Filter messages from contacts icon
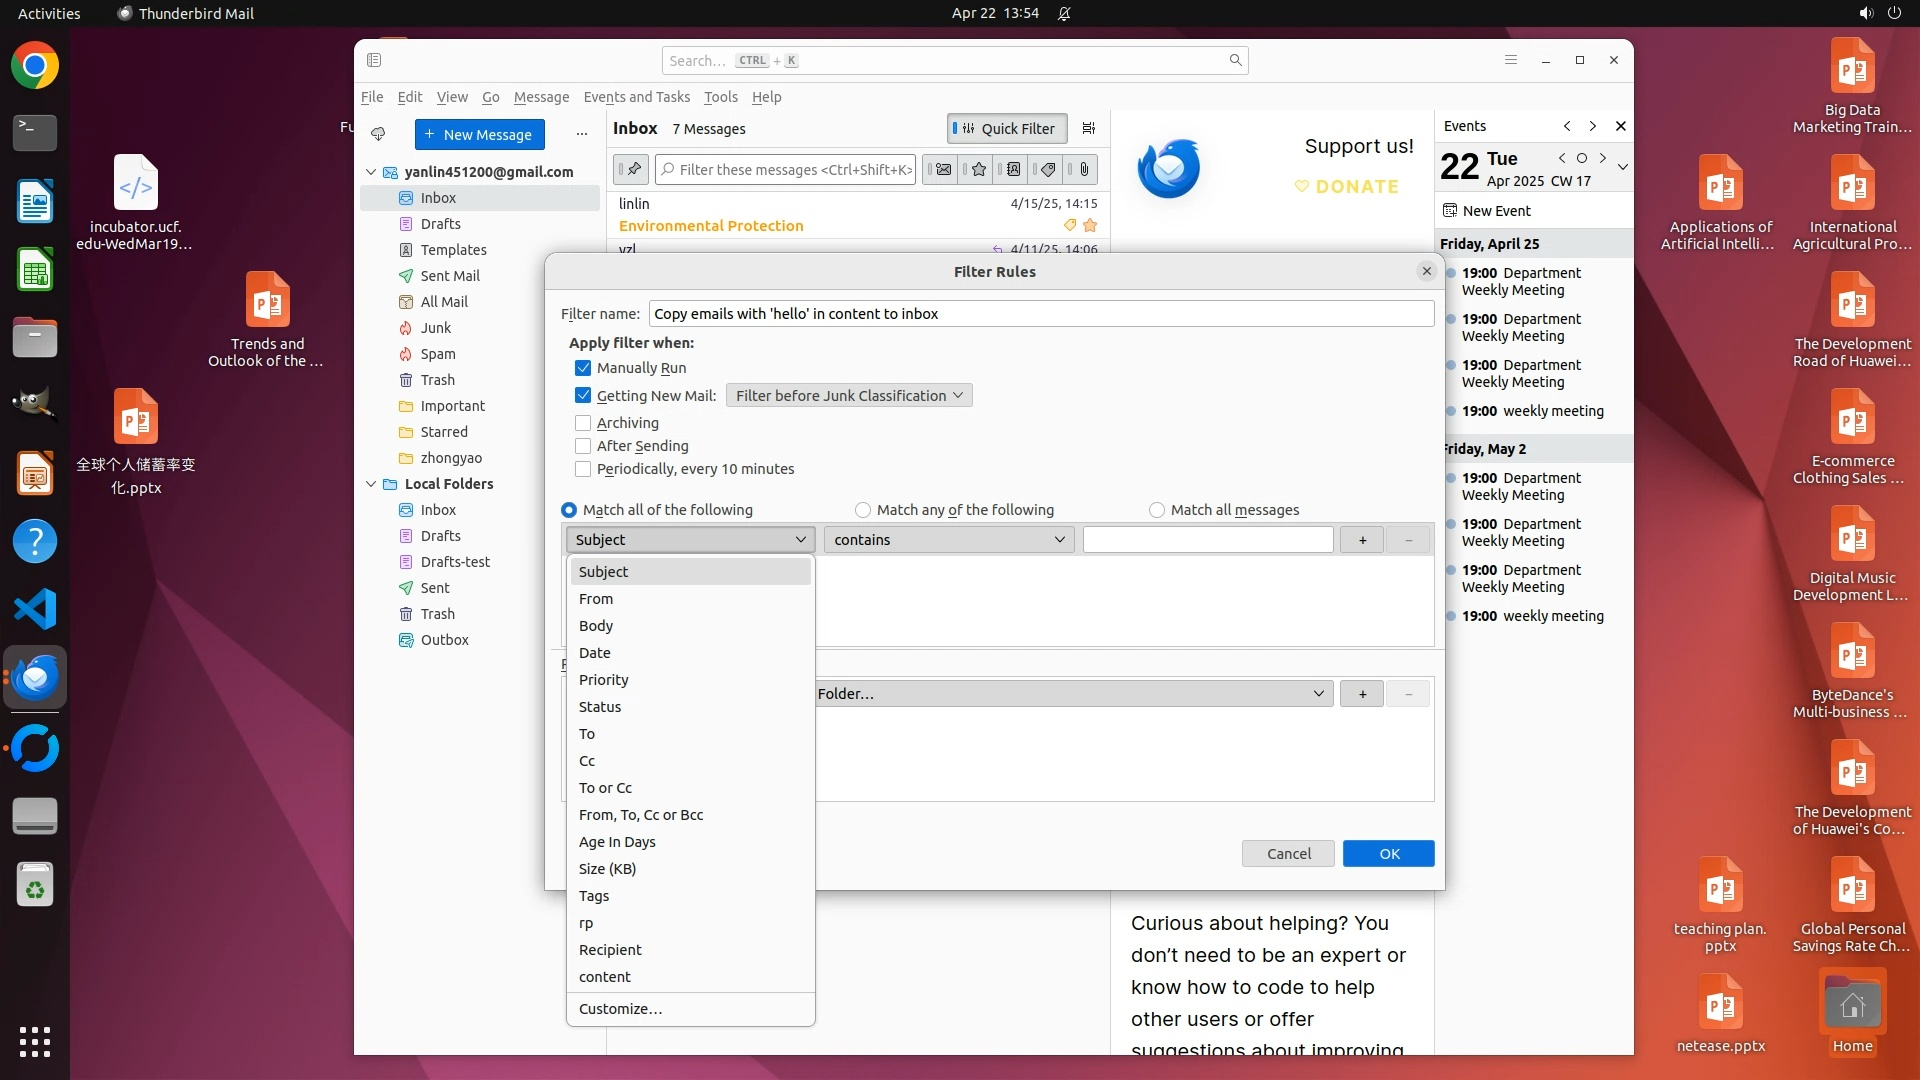 (1013, 169)
